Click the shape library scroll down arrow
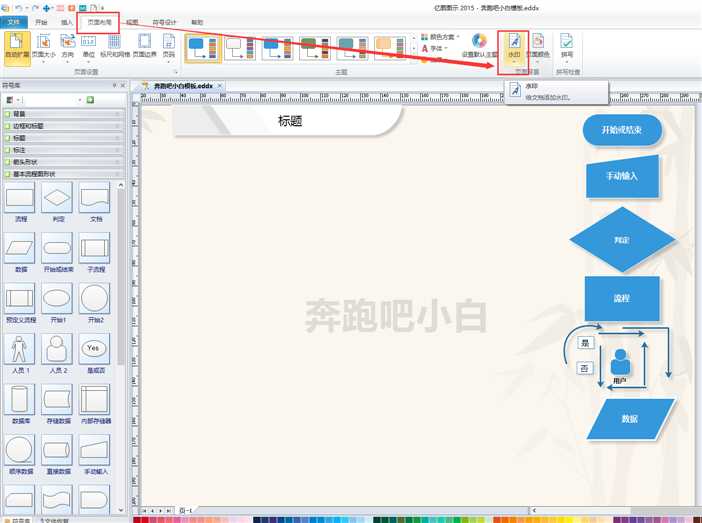 tap(121, 510)
